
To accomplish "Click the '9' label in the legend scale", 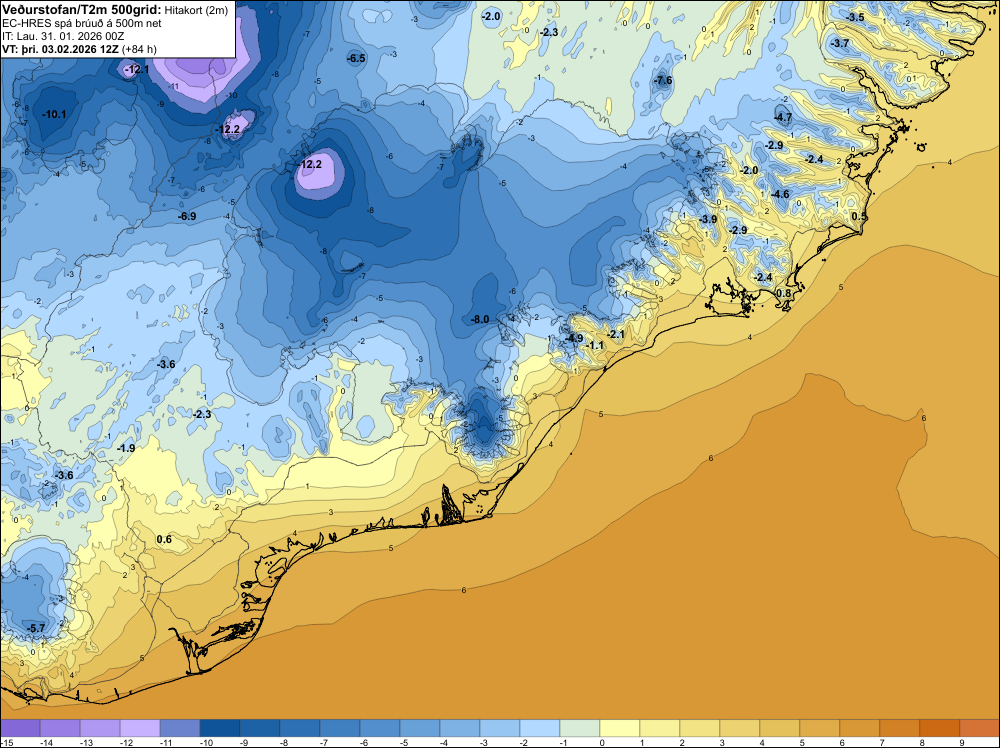I will point(961,742).
